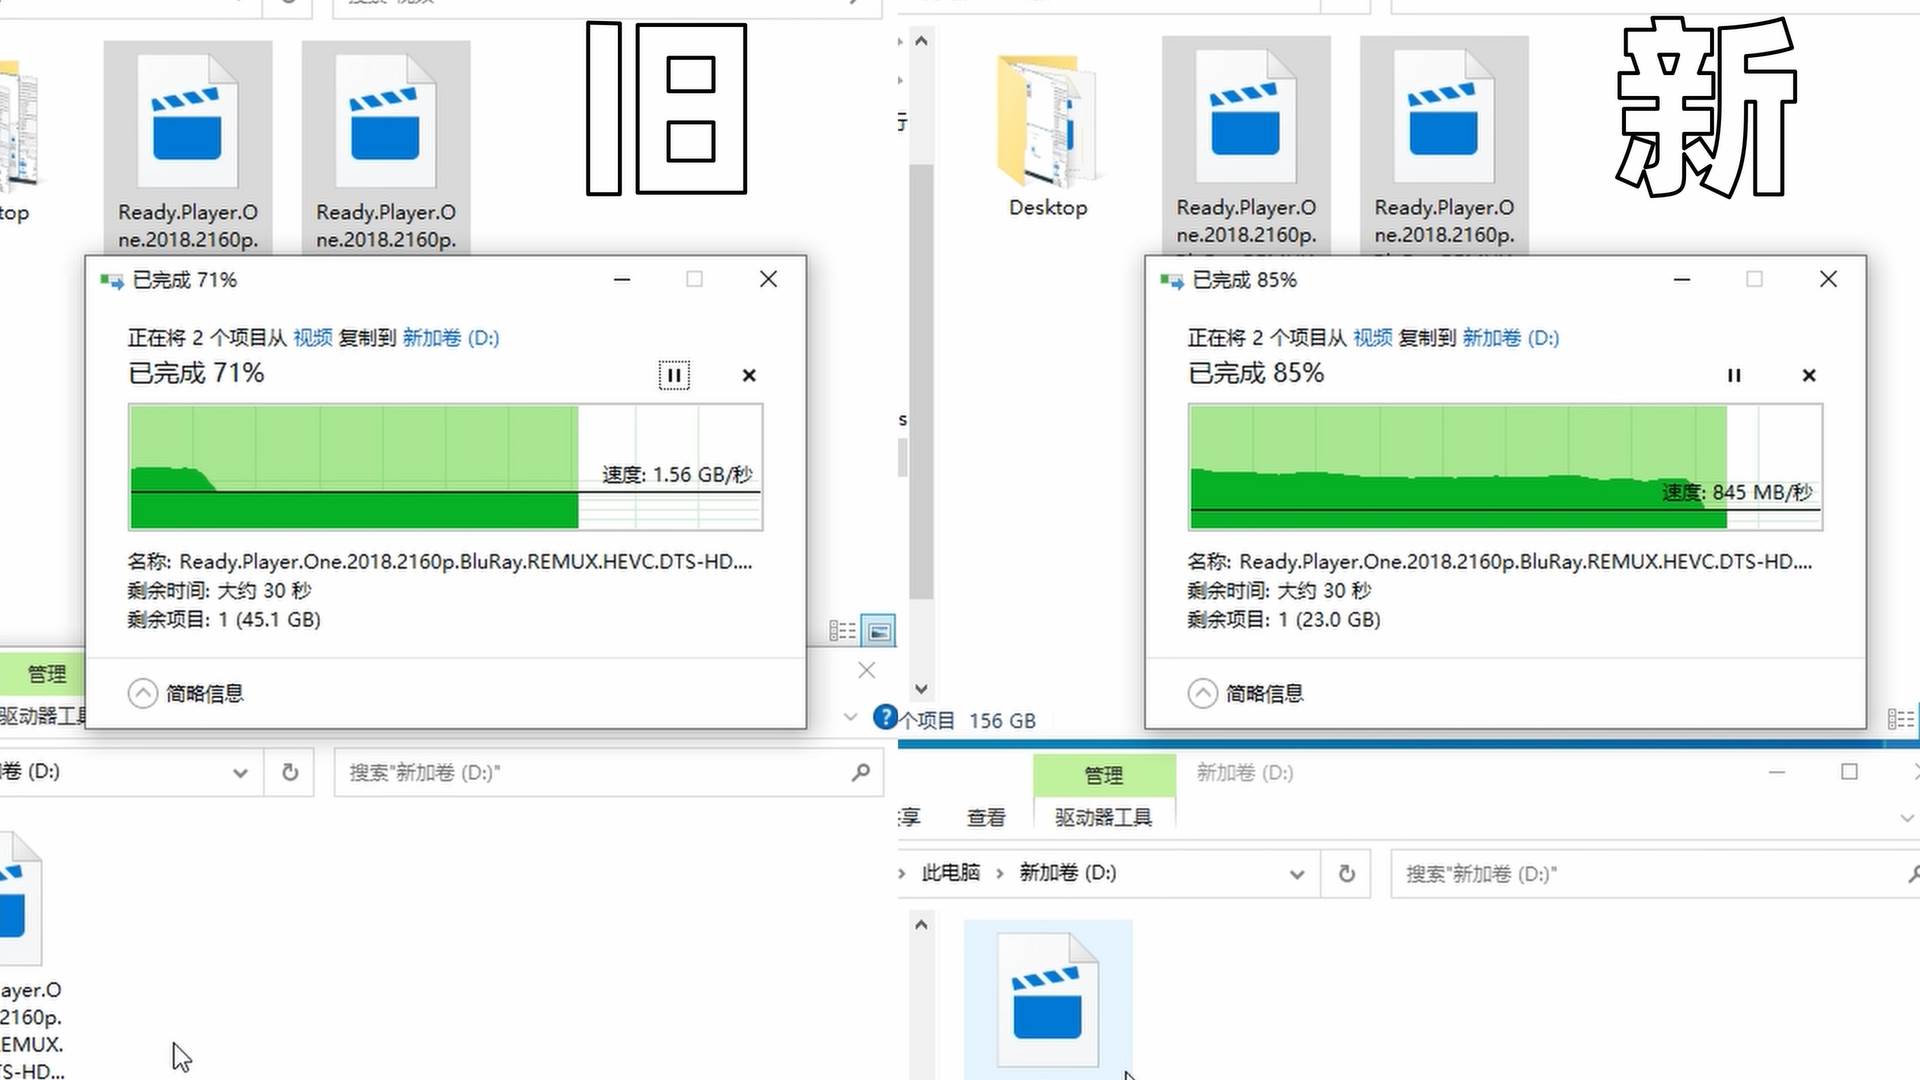Pause the 71% copy operation
1920x1080 pixels.
coord(675,375)
